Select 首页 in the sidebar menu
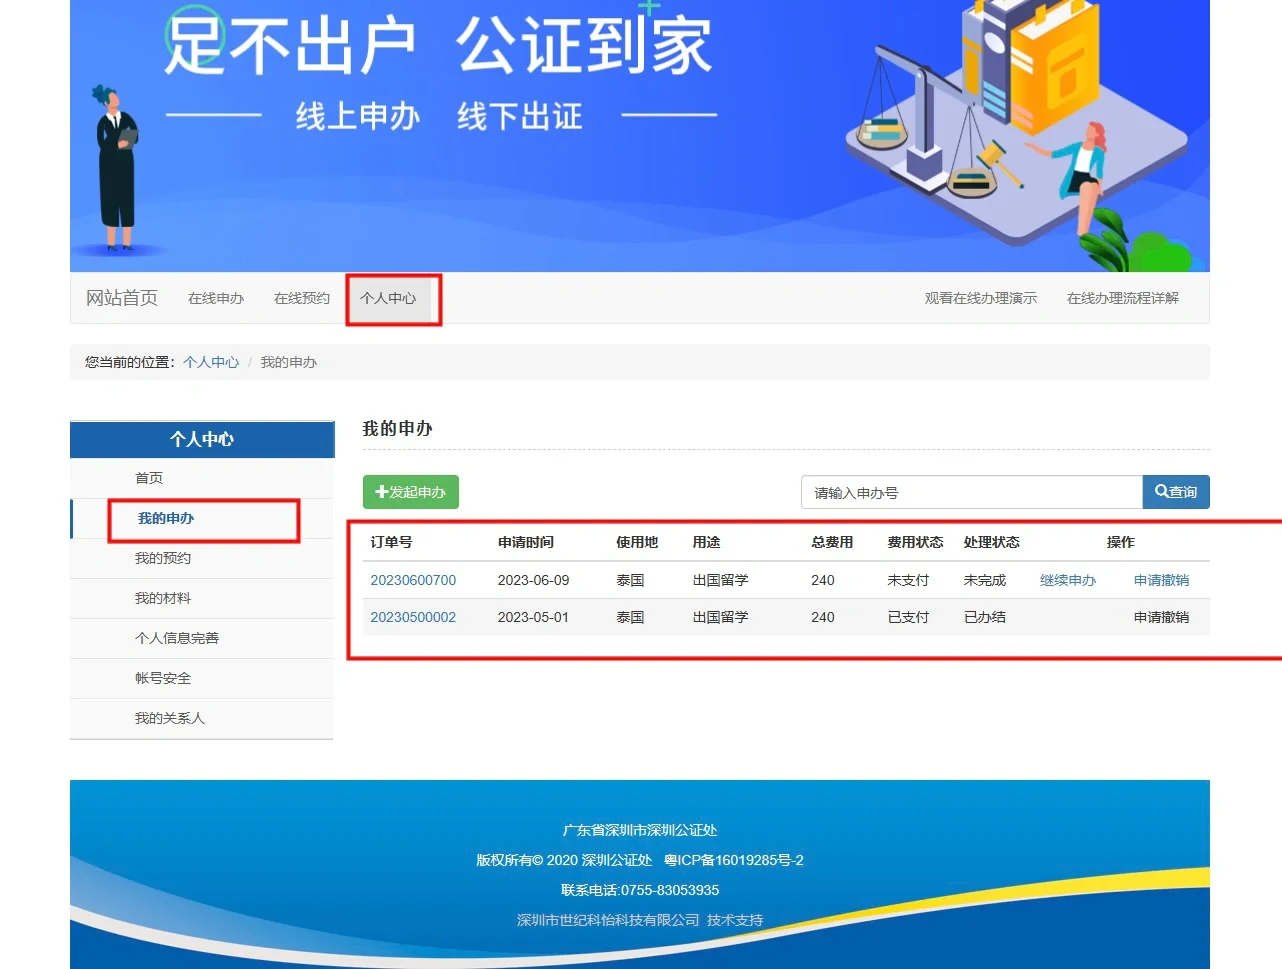The image size is (1282, 969). coord(149,478)
